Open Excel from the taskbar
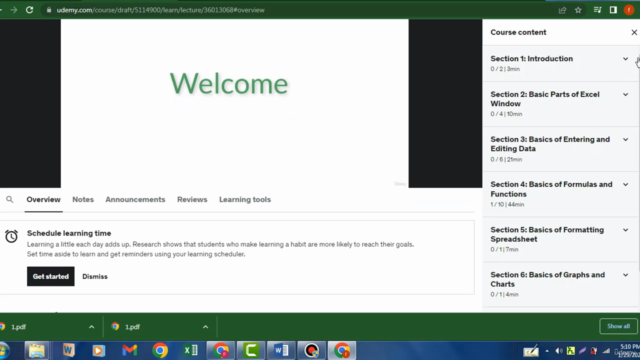640x360 pixels. [x=191, y=350]
